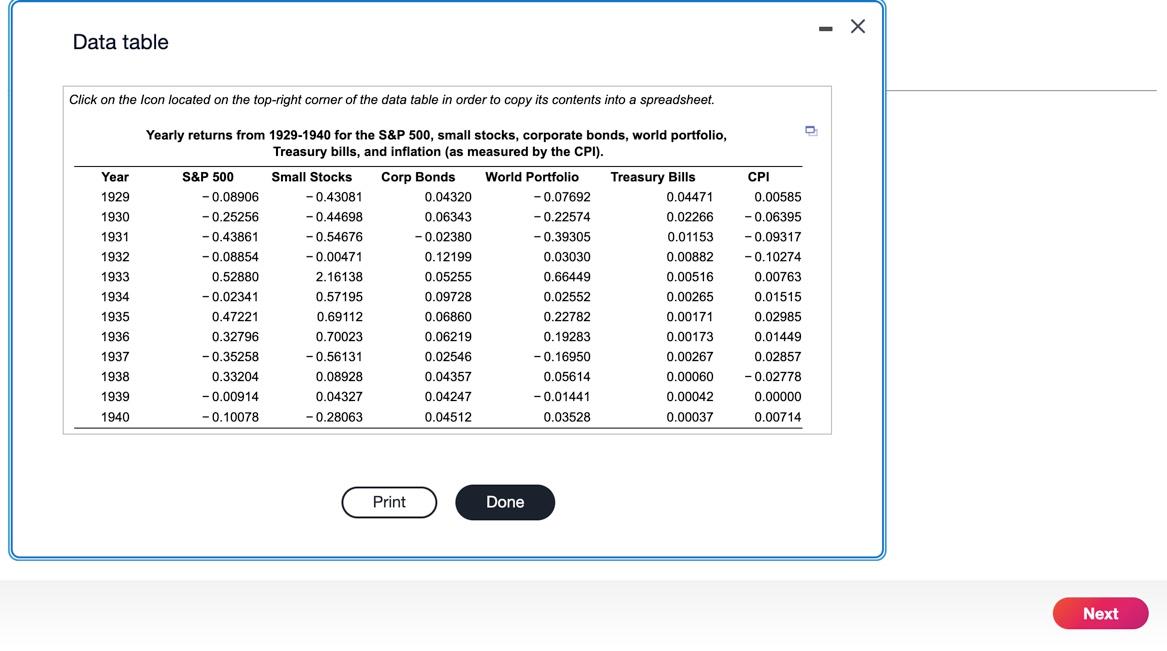
Task: Minimize the Data table dialog
Action: 825,27
